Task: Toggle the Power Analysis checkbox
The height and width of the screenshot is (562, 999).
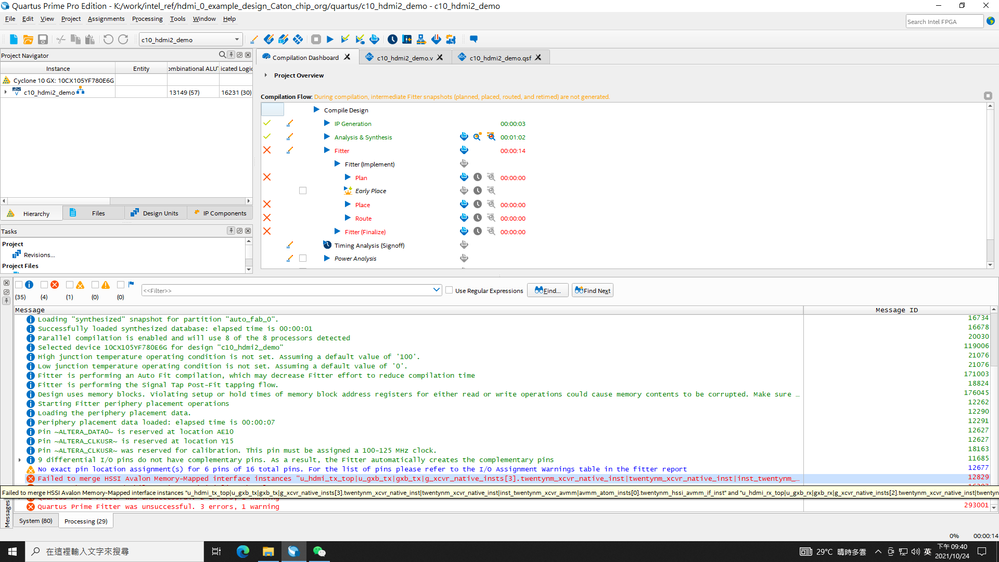Action: pyautogui.click(x=303, y=259)
